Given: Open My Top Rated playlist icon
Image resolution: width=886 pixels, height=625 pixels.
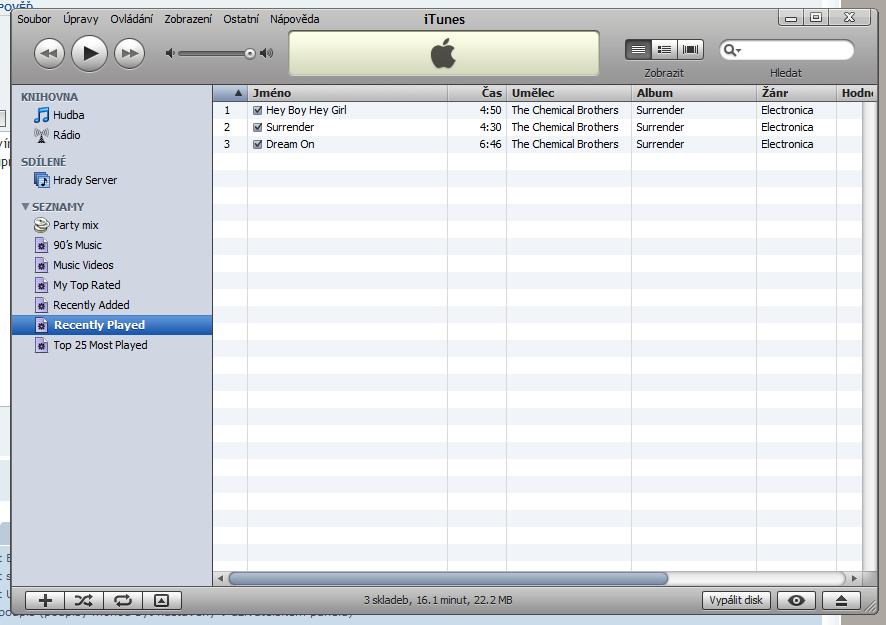Looking at the screenshot, I should coord(41,285).
